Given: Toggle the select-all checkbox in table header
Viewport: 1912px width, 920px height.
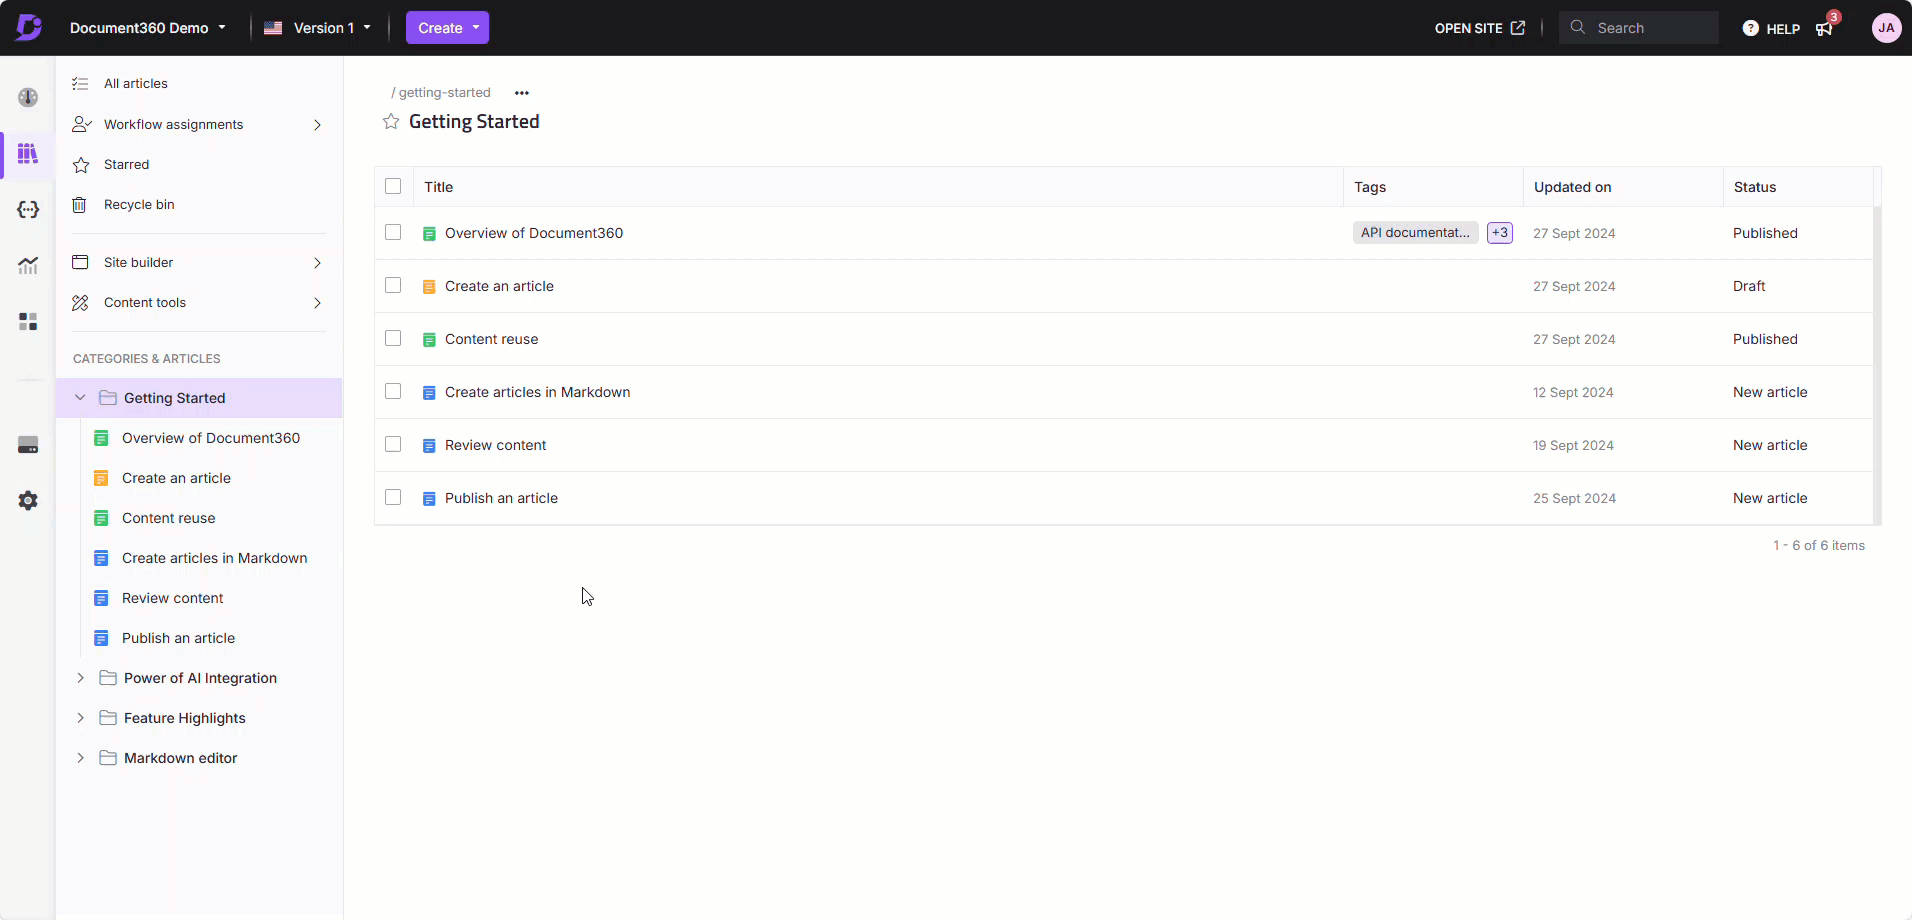Looking at the screenshot, I should [393, 186].
